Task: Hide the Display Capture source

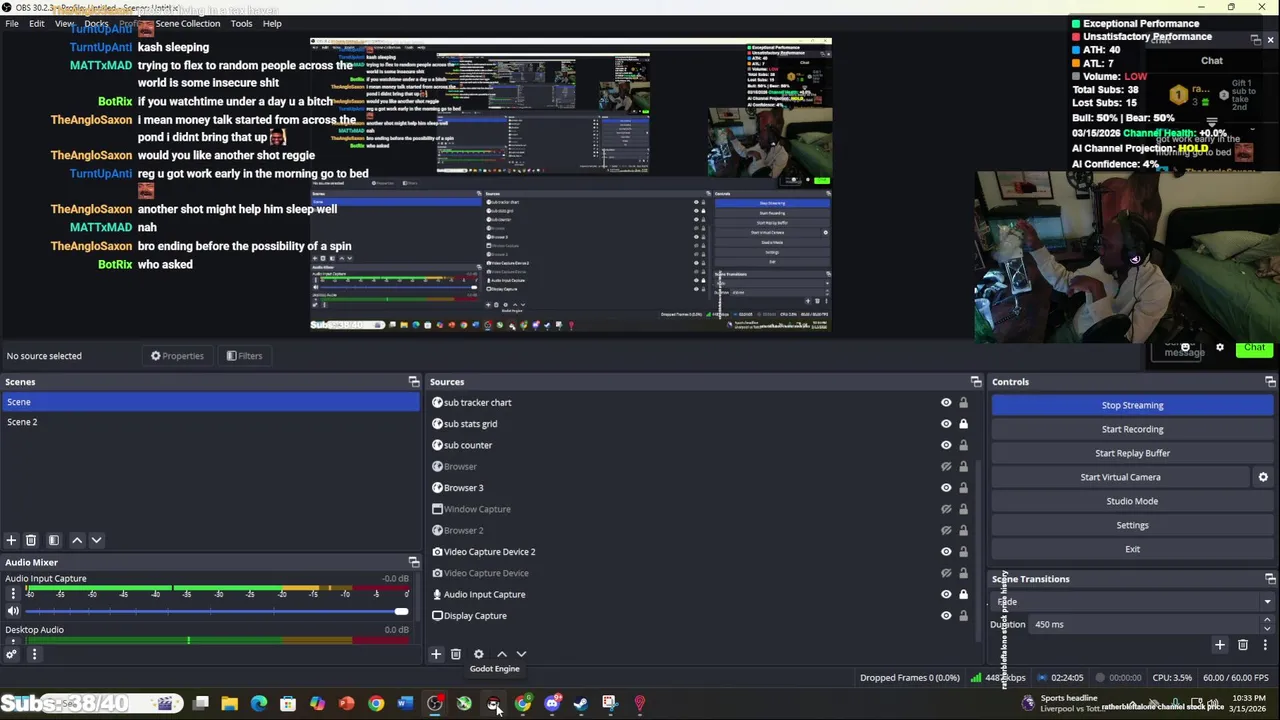Action: point(946,616)
